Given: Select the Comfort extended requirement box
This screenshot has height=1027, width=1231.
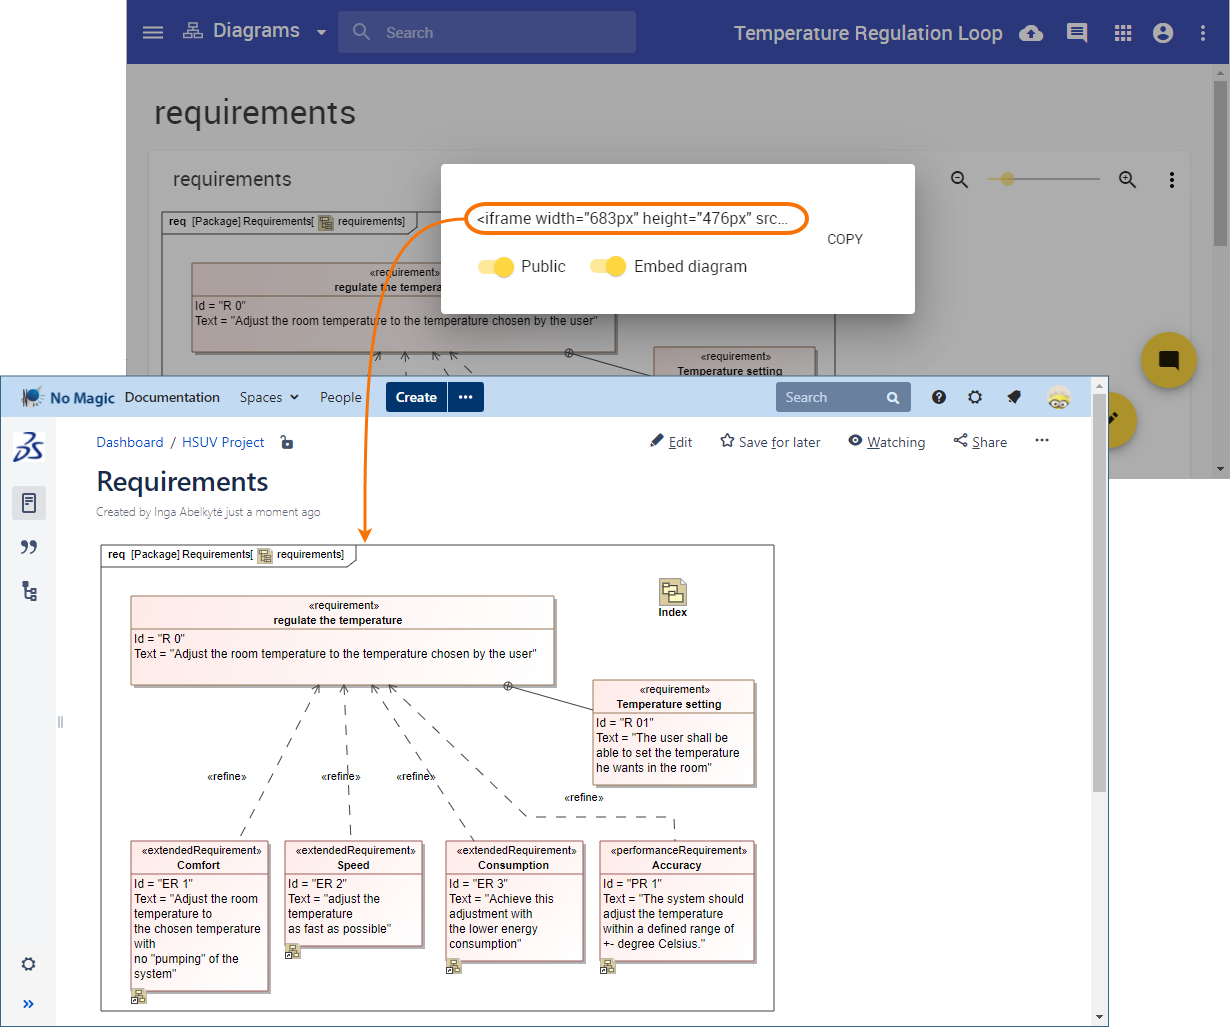Looking at the screenshot, I should coord(199,915).
